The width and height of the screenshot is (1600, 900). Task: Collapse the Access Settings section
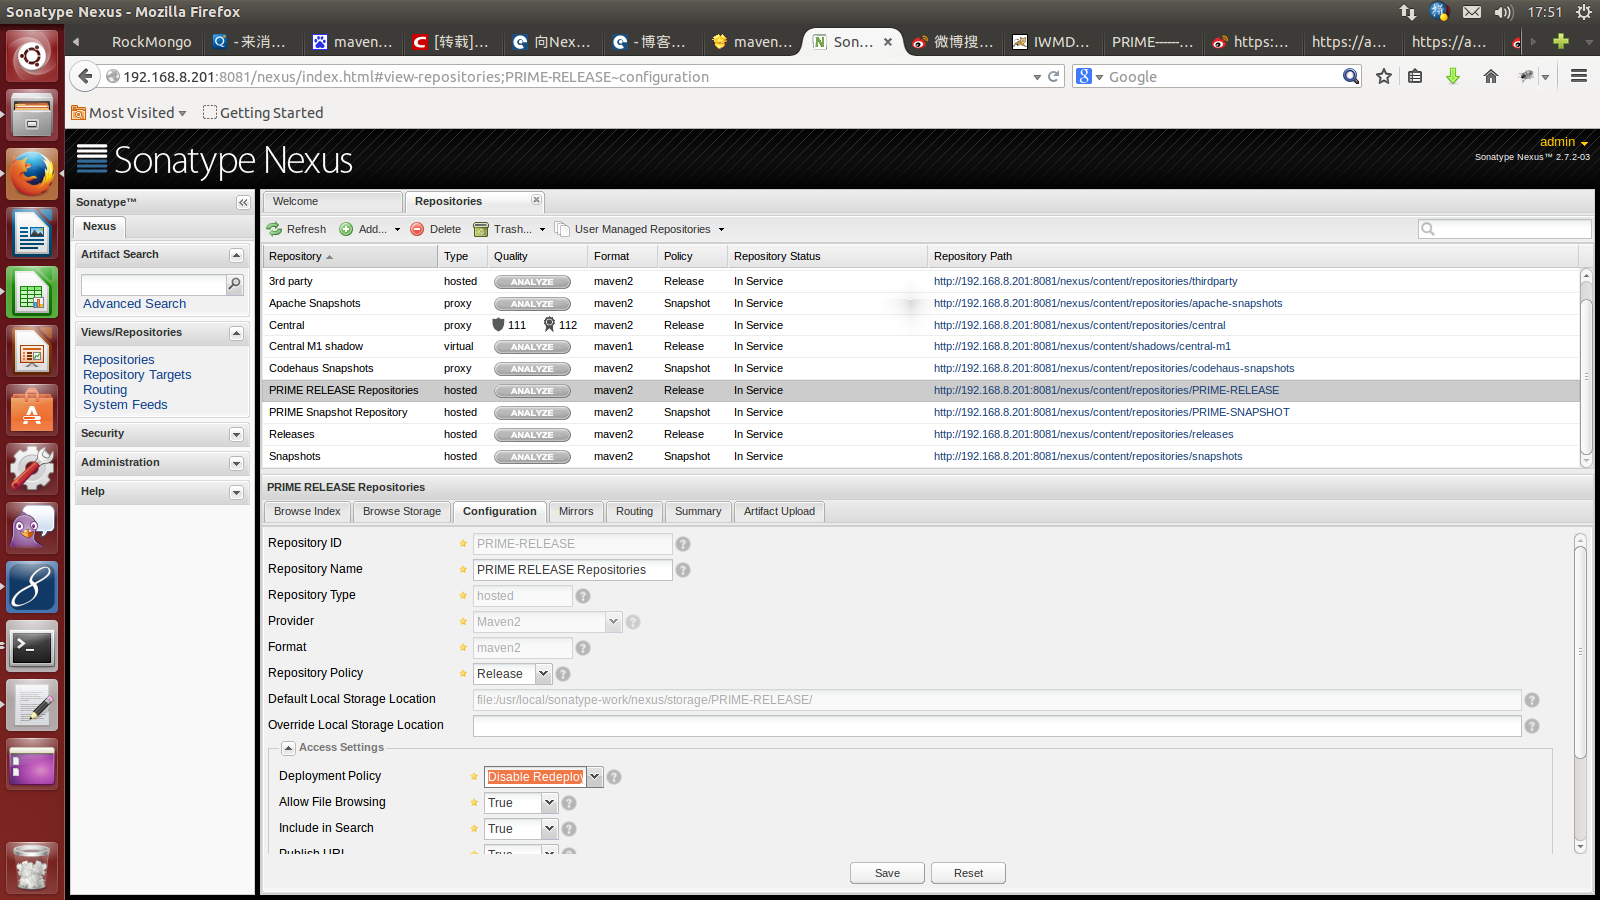pos(288,748)
